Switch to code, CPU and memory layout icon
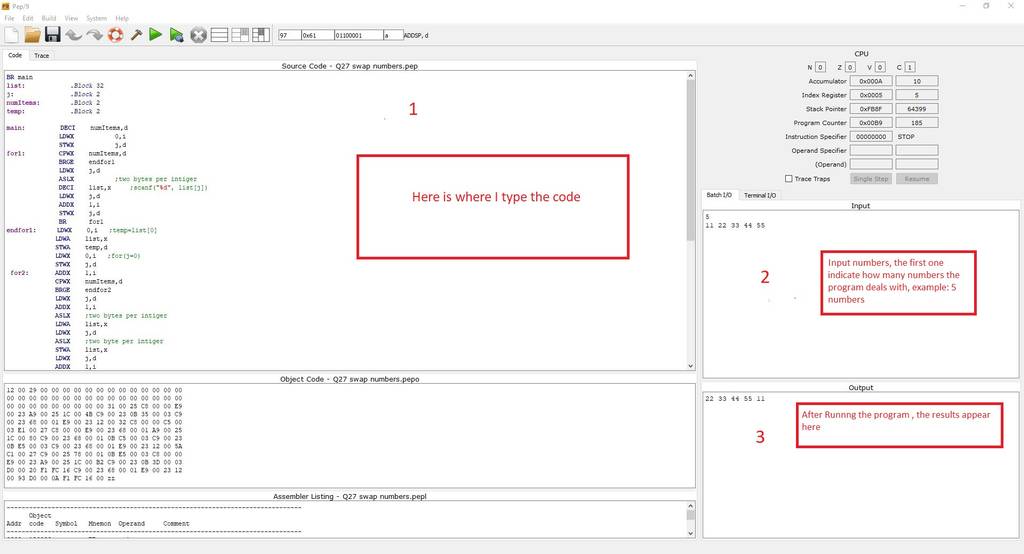Image resolution: width=1024 pixels, height=554 pixels. click(261, 35)
